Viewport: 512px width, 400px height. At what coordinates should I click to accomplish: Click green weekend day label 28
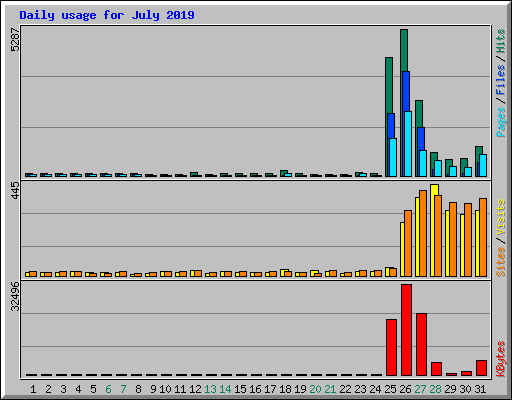[435, 389]
